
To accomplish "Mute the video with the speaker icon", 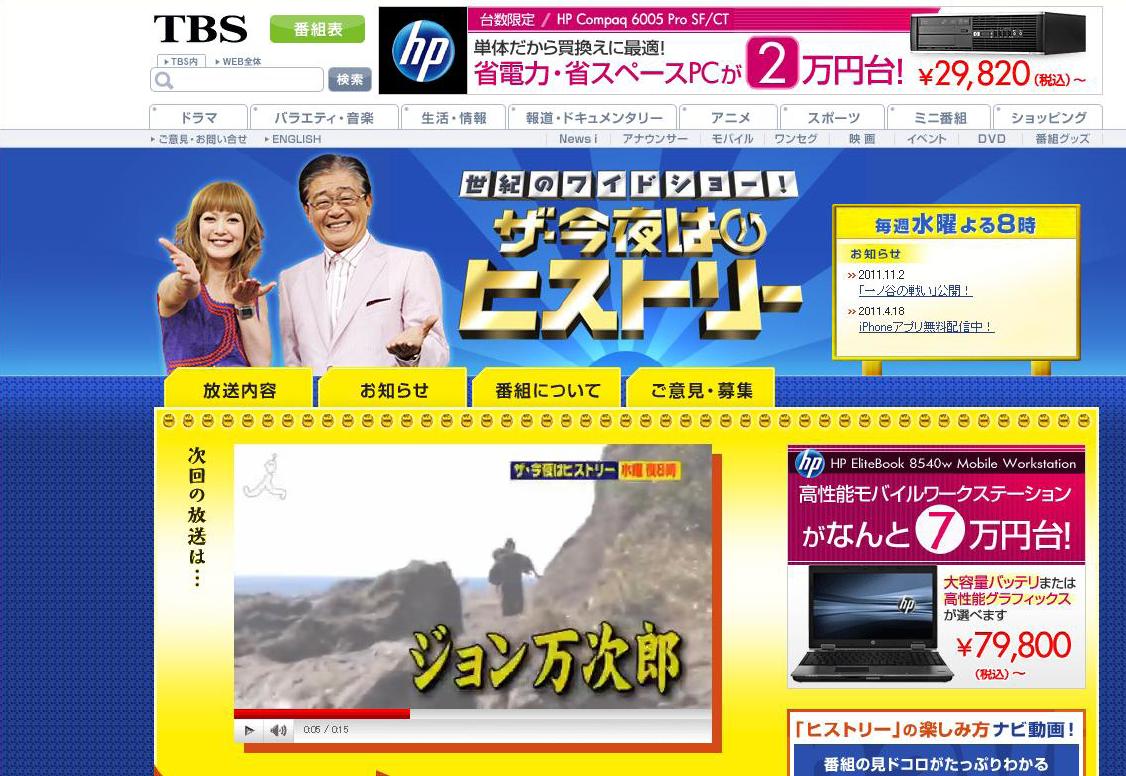I will (279, 730).
